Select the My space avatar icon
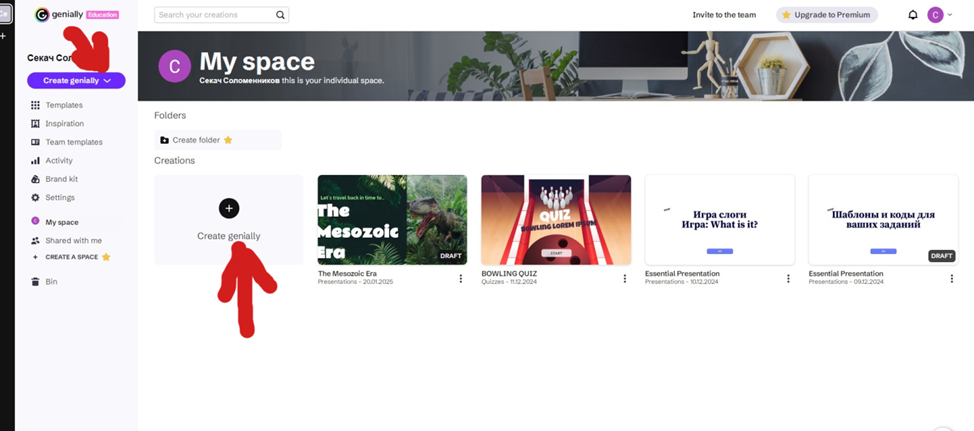The width and height of the screenshot is (974, 431). tap(35, 221)
